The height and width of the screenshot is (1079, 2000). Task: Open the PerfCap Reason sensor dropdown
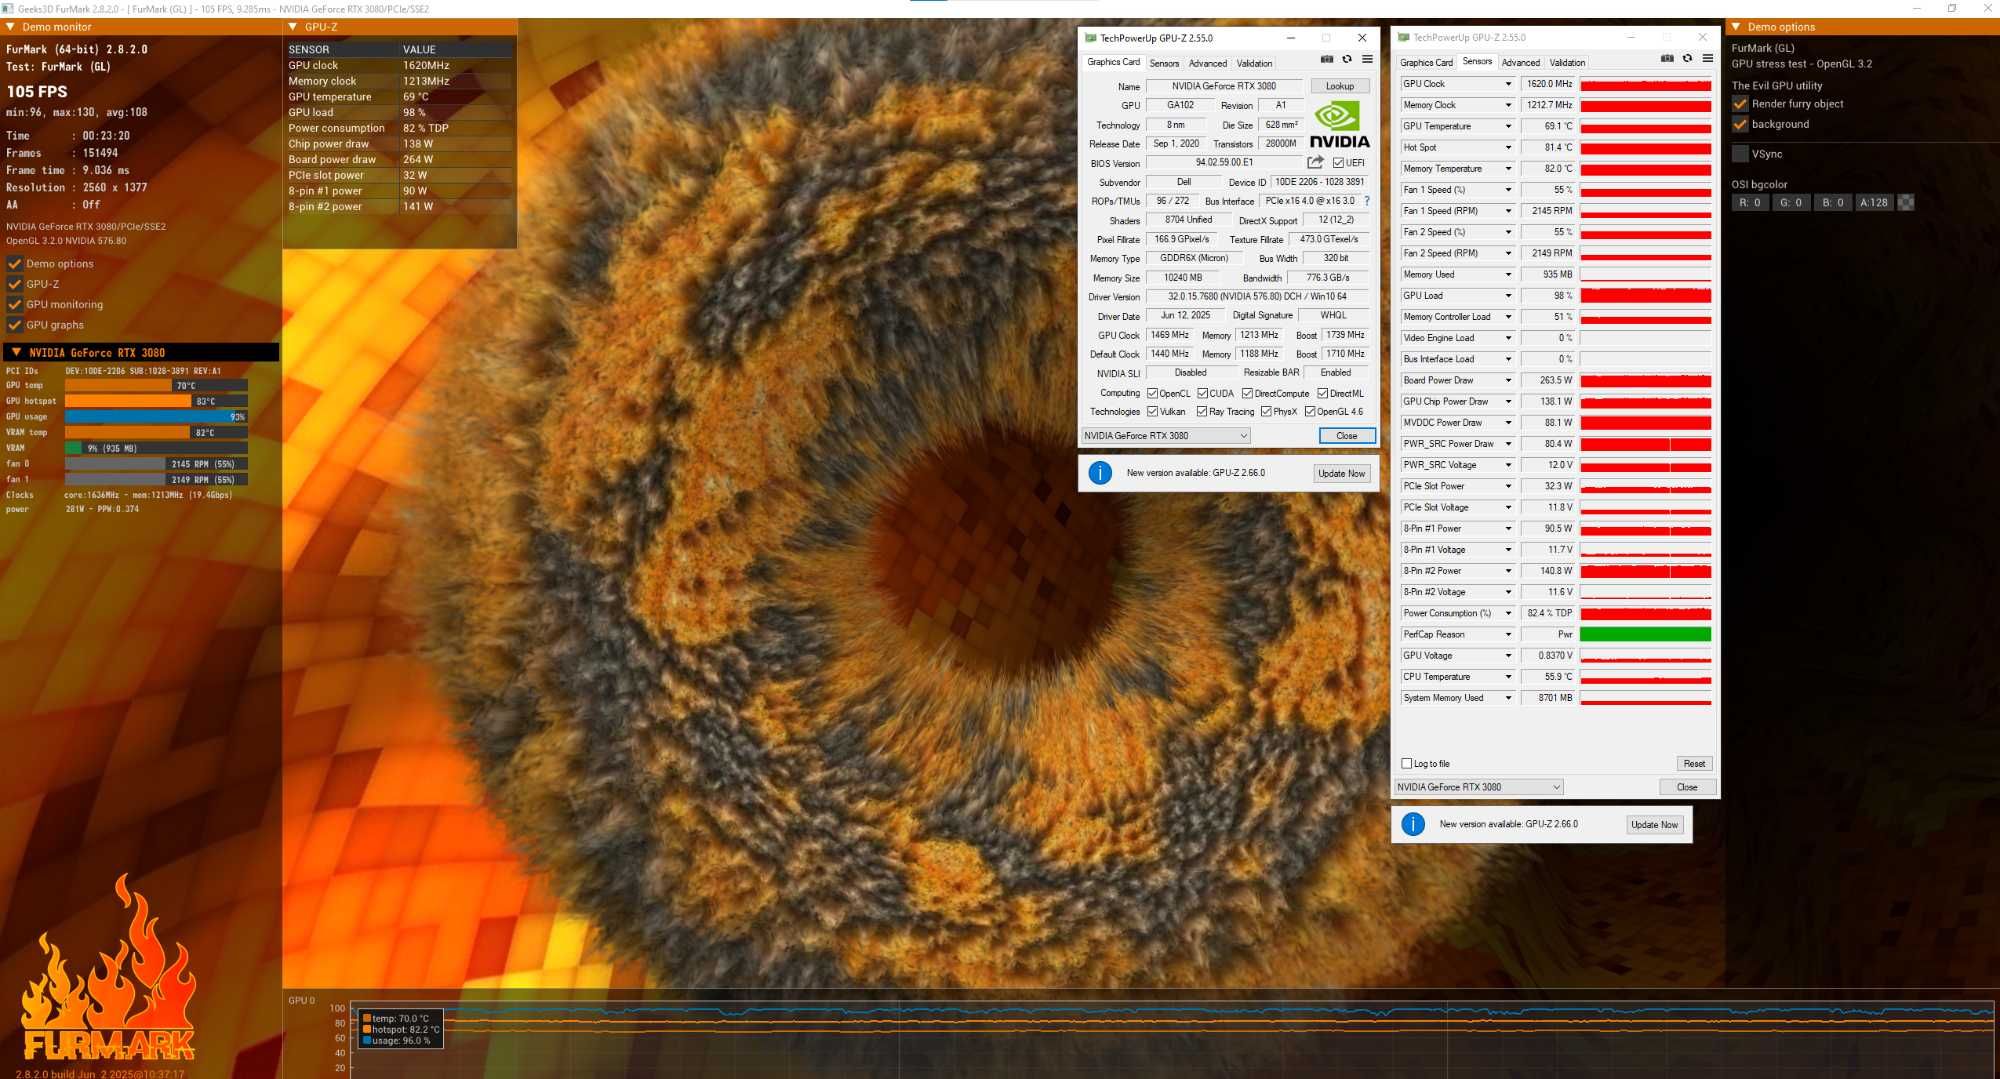click(x=1508, y=634)
